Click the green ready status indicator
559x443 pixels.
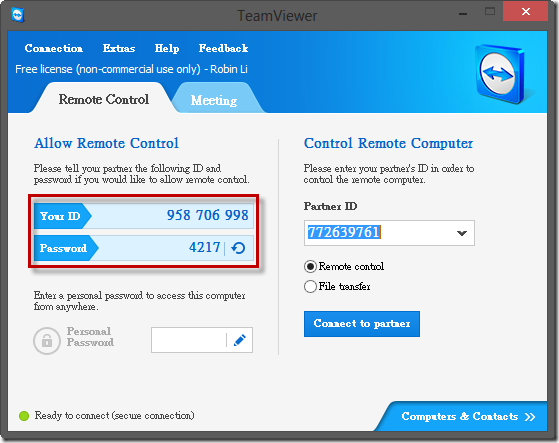pyautogui.click(x=24, y=416)
